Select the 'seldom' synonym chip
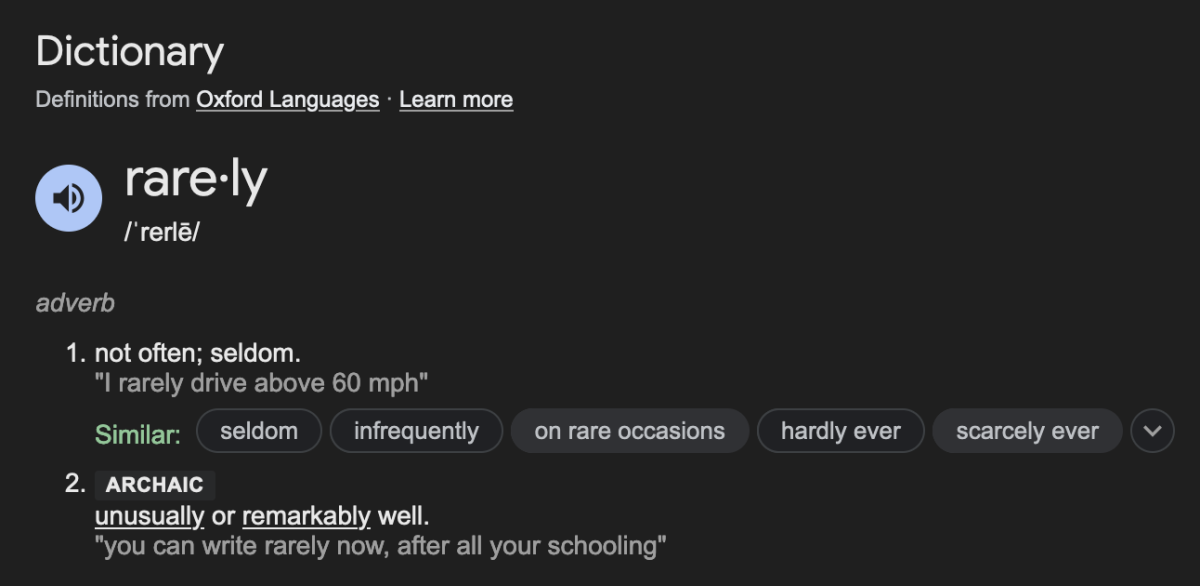 point(259,431)
